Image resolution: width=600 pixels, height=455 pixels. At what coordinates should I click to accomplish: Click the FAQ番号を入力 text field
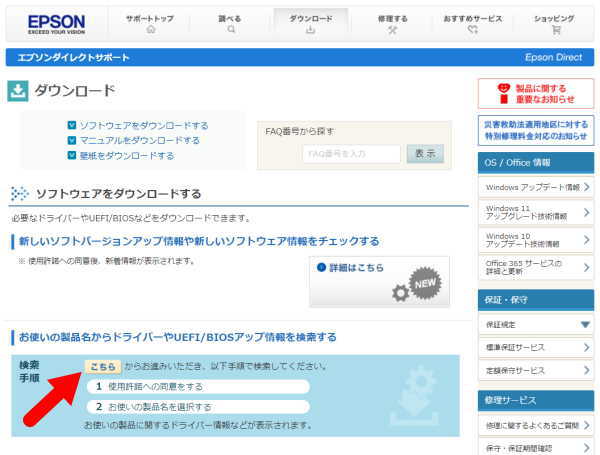[351, 154]
